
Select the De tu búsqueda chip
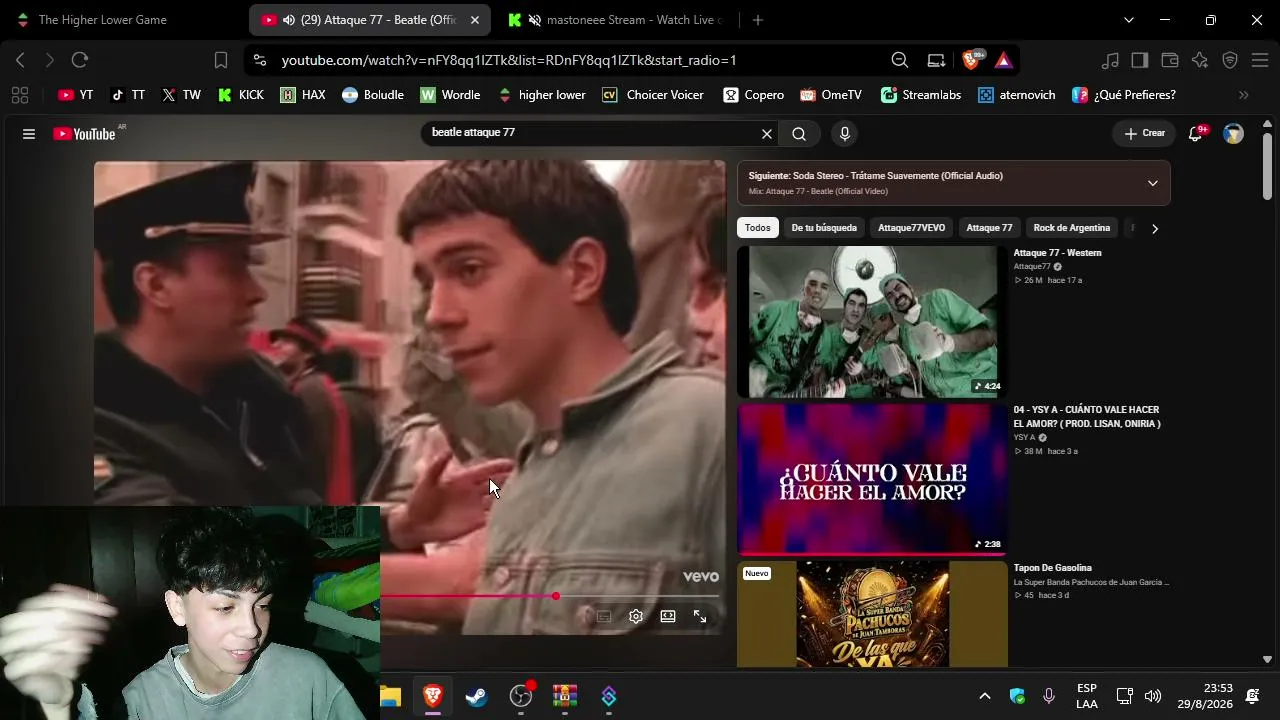pos(824,228)
